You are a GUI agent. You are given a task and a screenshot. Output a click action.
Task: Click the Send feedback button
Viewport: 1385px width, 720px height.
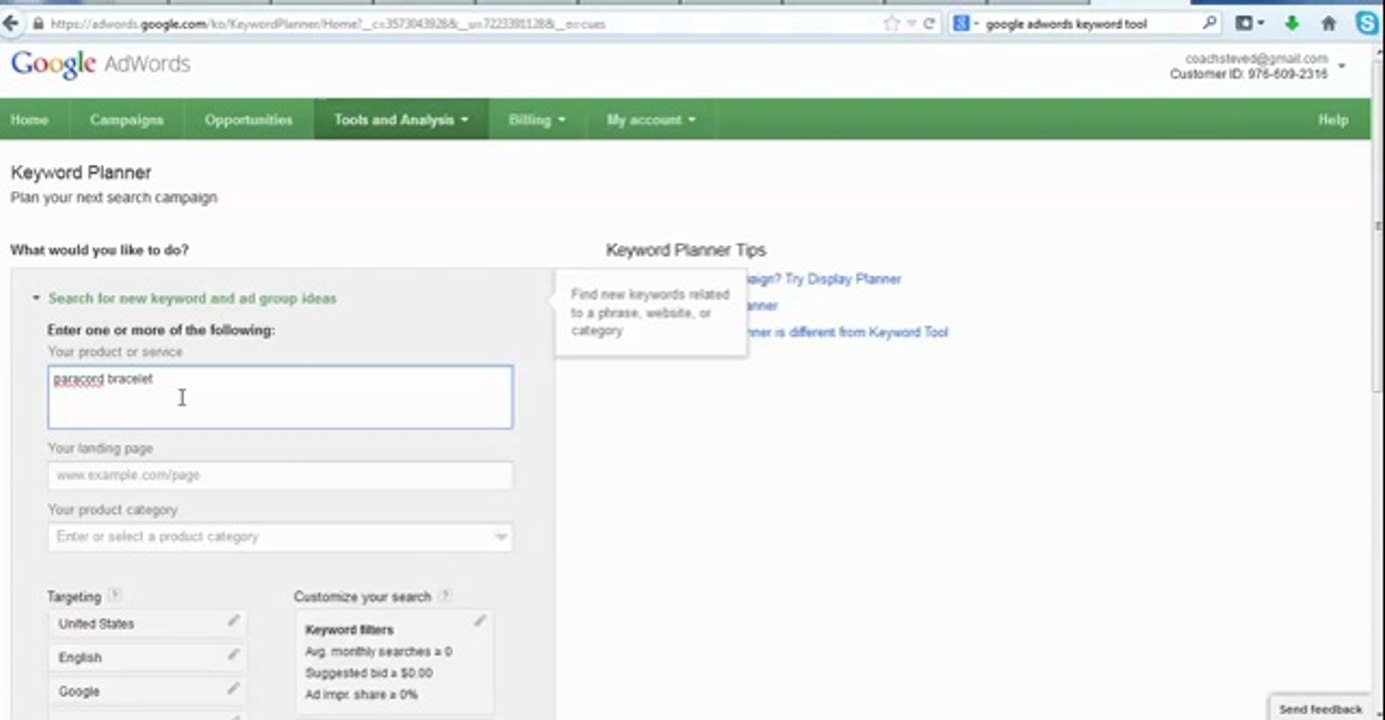[x=1320, y=708]
